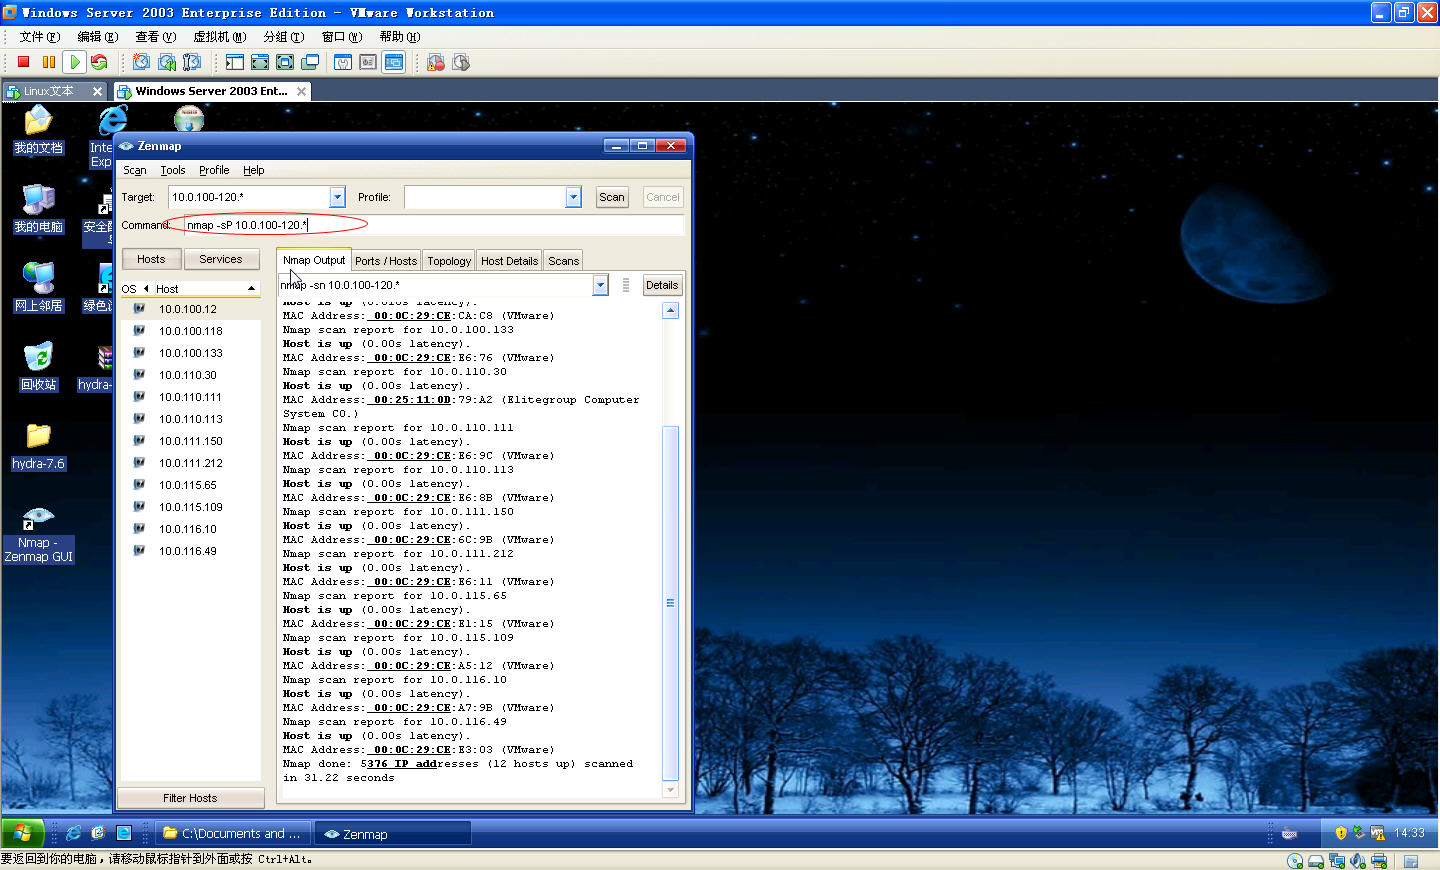Open Zenmap Profile menu
This screenshot has height=870, width=1440.
(214, 170)
